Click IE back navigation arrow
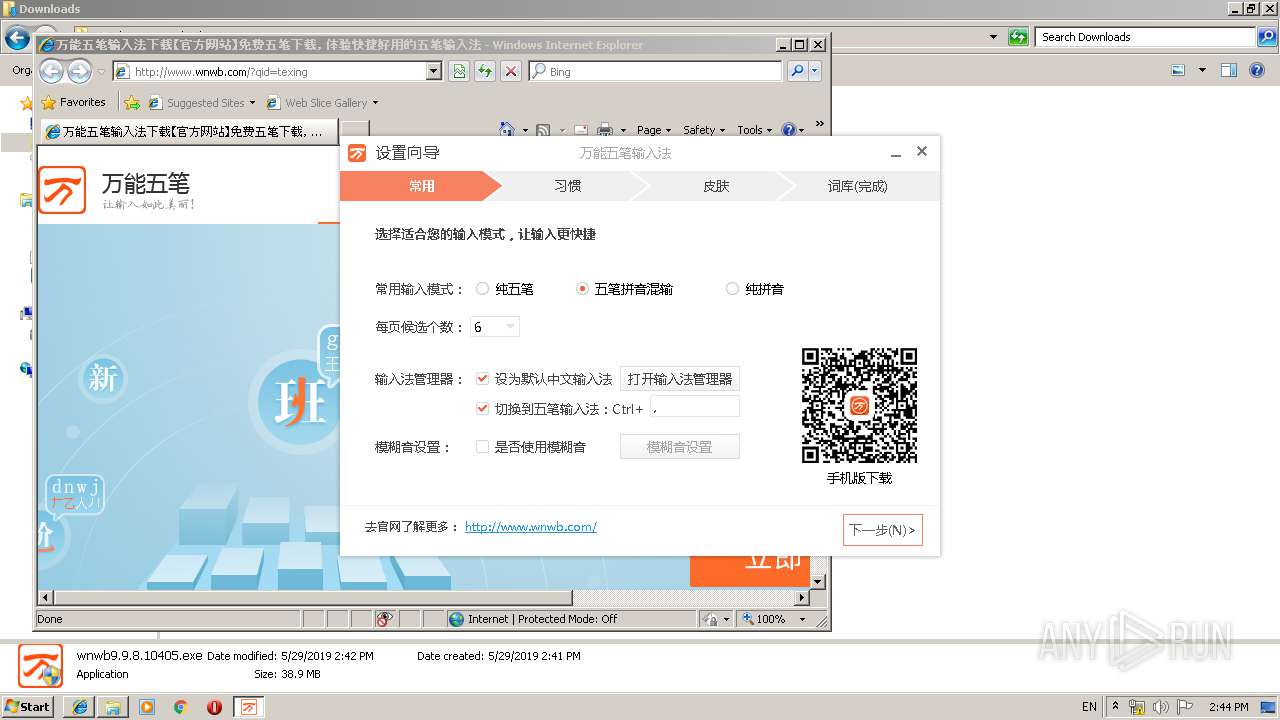1280x720 pixels. 51,71
